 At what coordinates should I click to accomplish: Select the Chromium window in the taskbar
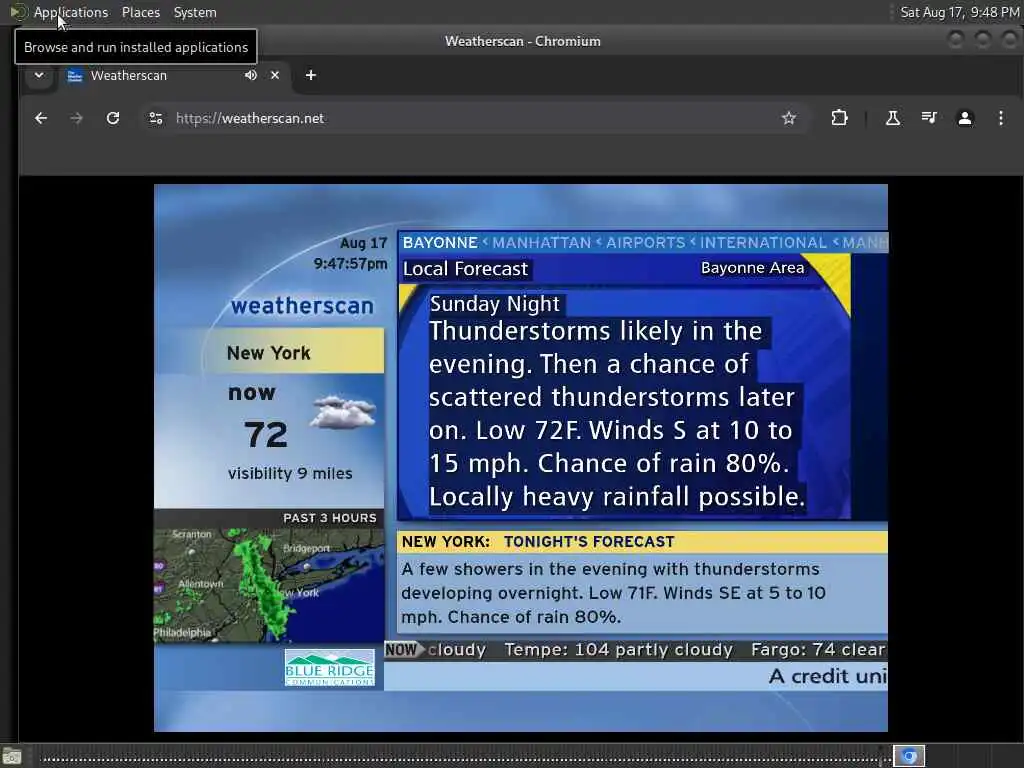pyautogui.click(x=908, y=756)
